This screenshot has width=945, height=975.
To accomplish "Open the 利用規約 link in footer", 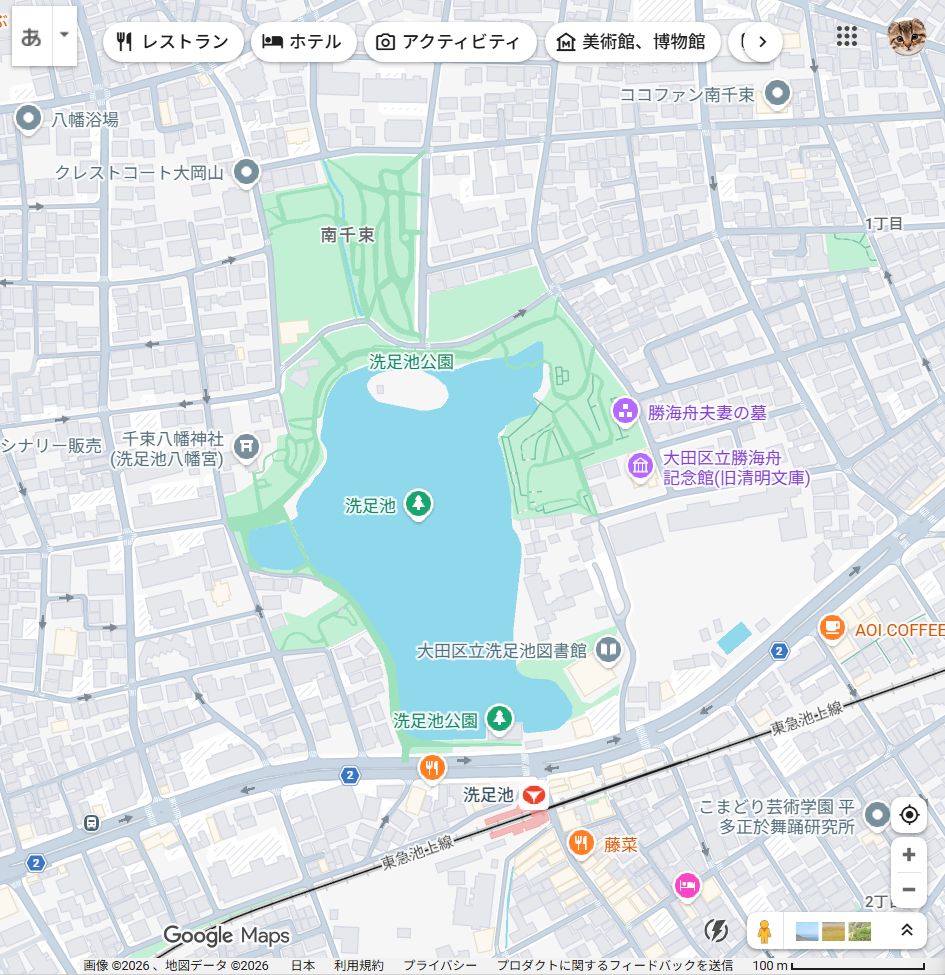I will click(358, 966).
